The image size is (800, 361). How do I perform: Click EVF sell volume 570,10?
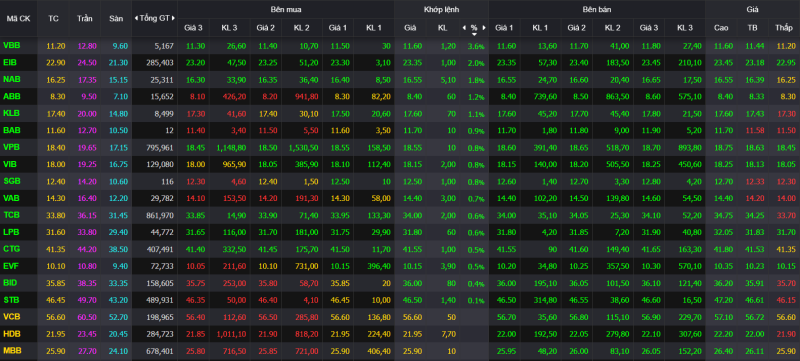click(x=689, y=266)
